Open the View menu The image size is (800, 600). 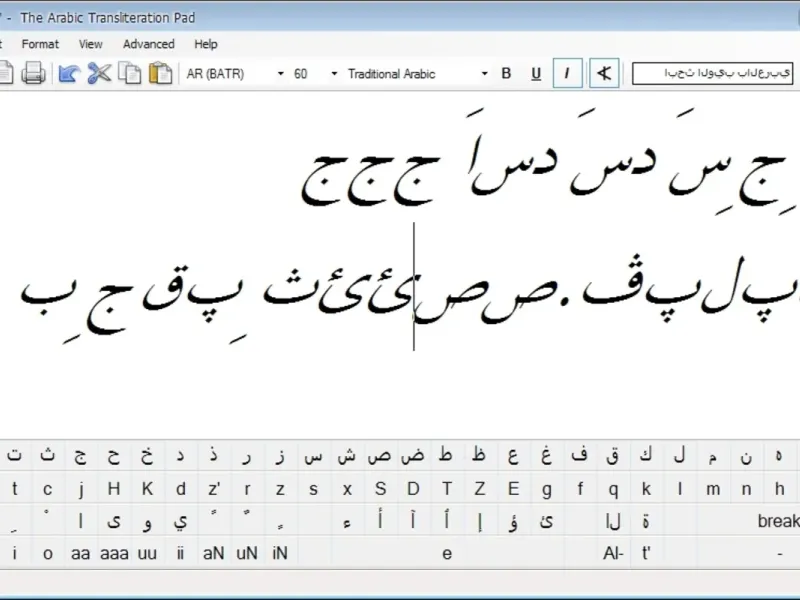(91, 44)
